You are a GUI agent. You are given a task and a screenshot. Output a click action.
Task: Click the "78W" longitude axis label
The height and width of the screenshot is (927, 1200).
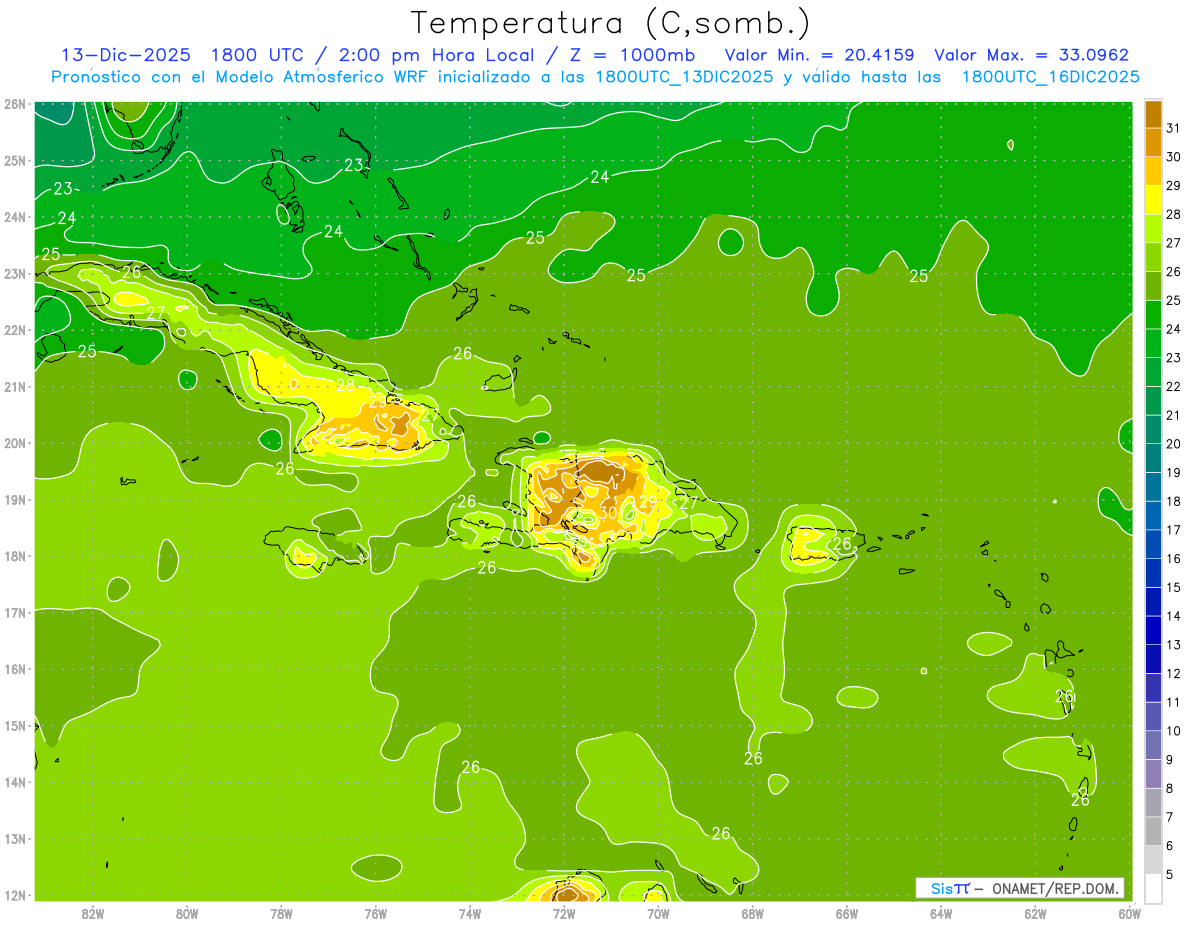point(281,913)
